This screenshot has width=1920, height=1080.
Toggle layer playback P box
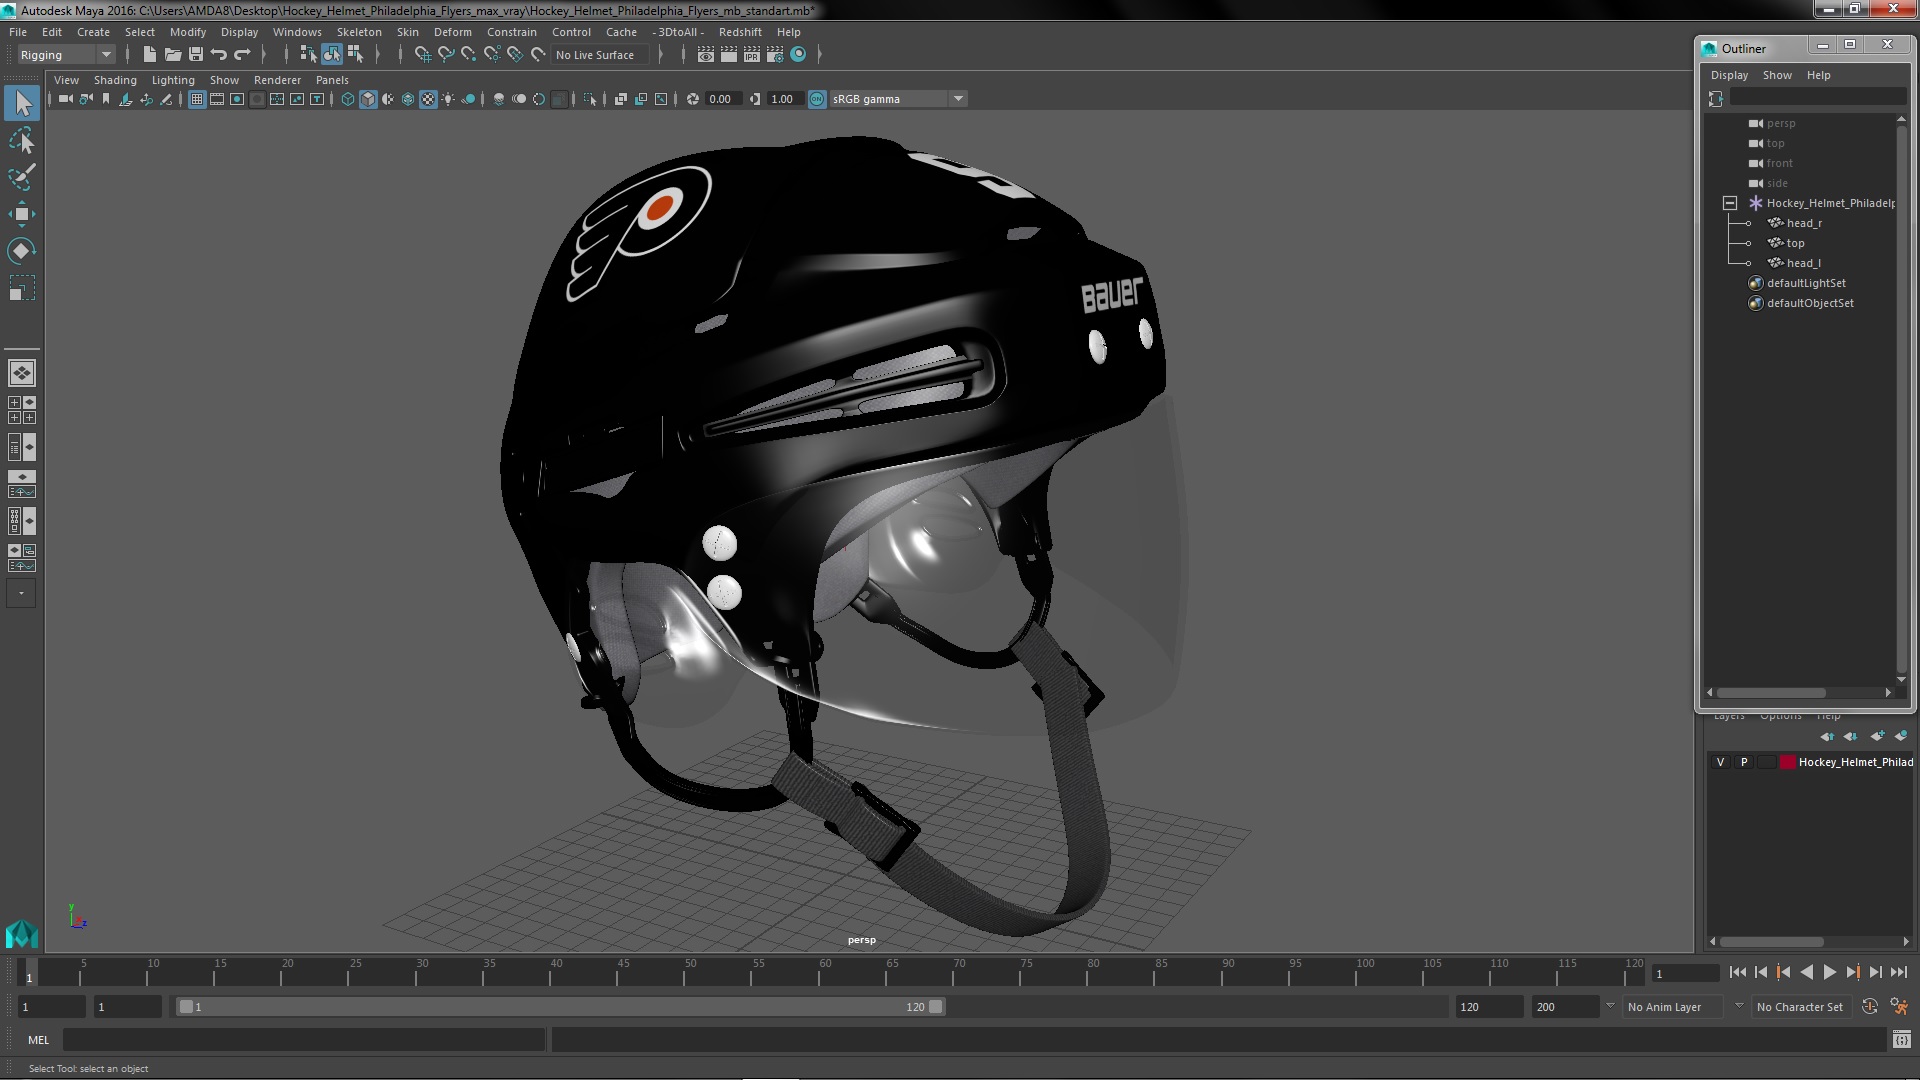tap(1744, 762)
